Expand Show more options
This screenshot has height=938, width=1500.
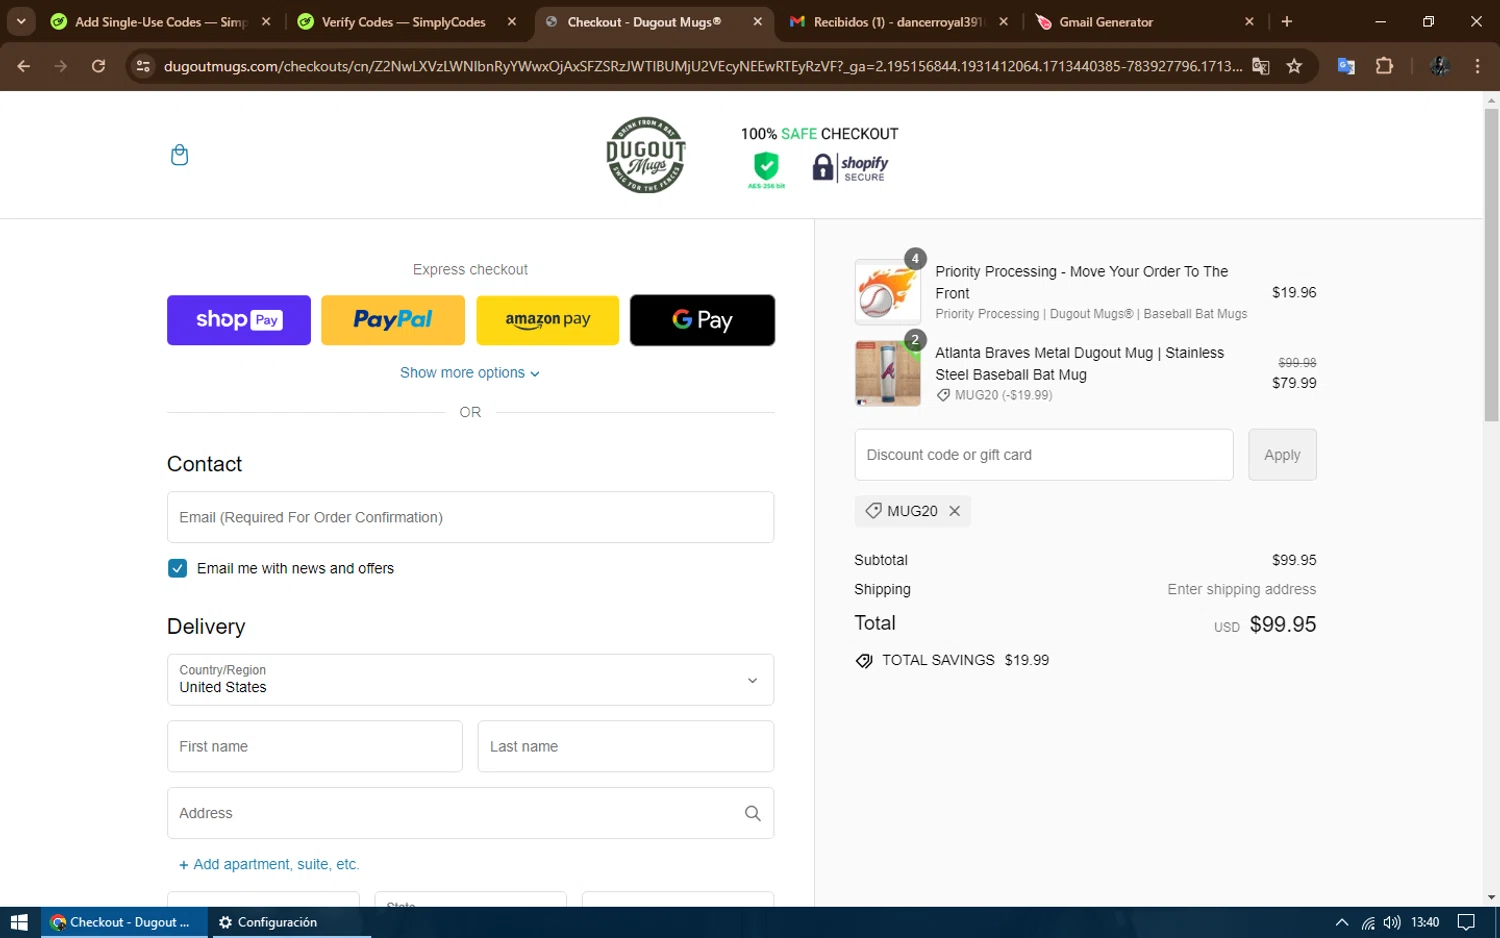(470, 373)
